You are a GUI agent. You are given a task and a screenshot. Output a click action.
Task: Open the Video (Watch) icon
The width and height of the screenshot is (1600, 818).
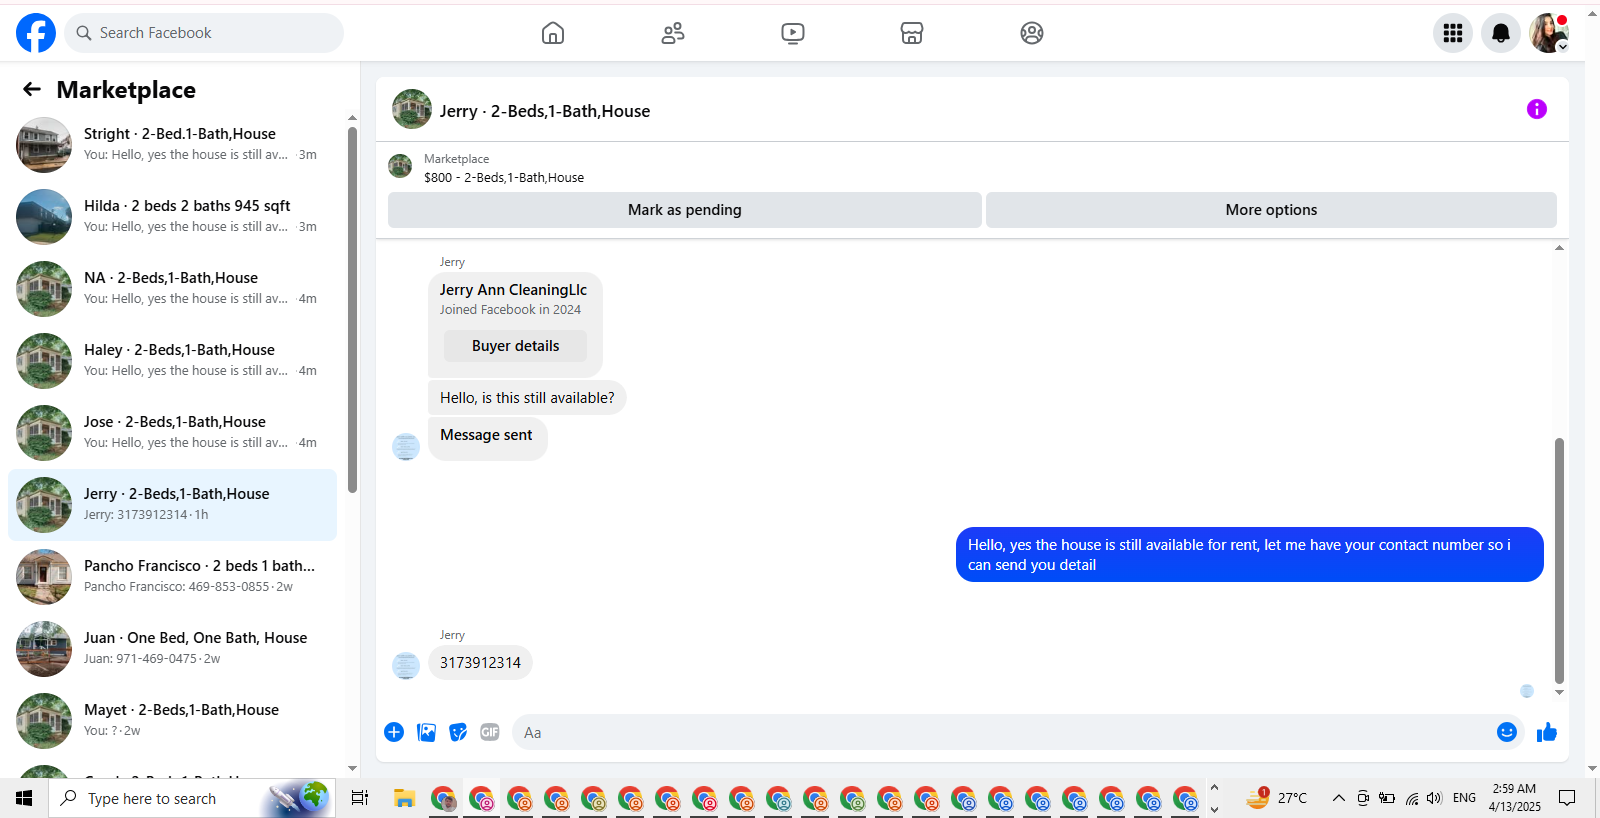click(x=793, y=33)
